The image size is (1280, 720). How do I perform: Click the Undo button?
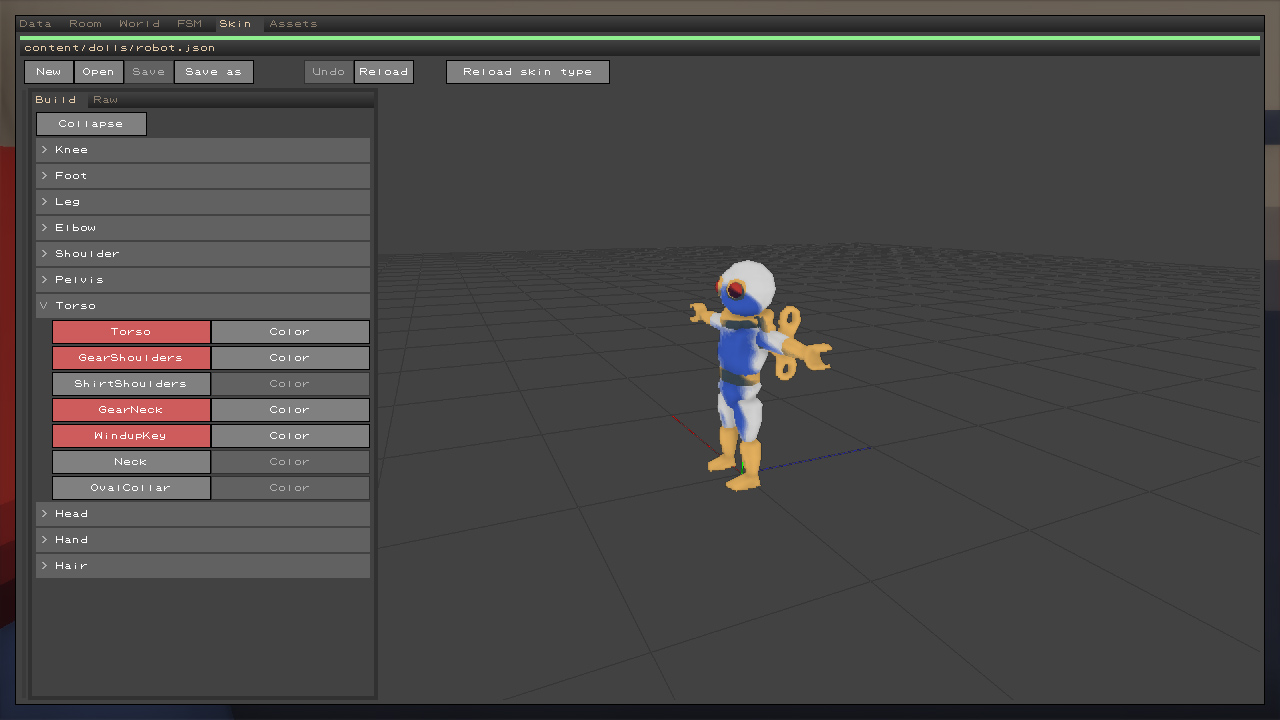(x=329, y=72)
